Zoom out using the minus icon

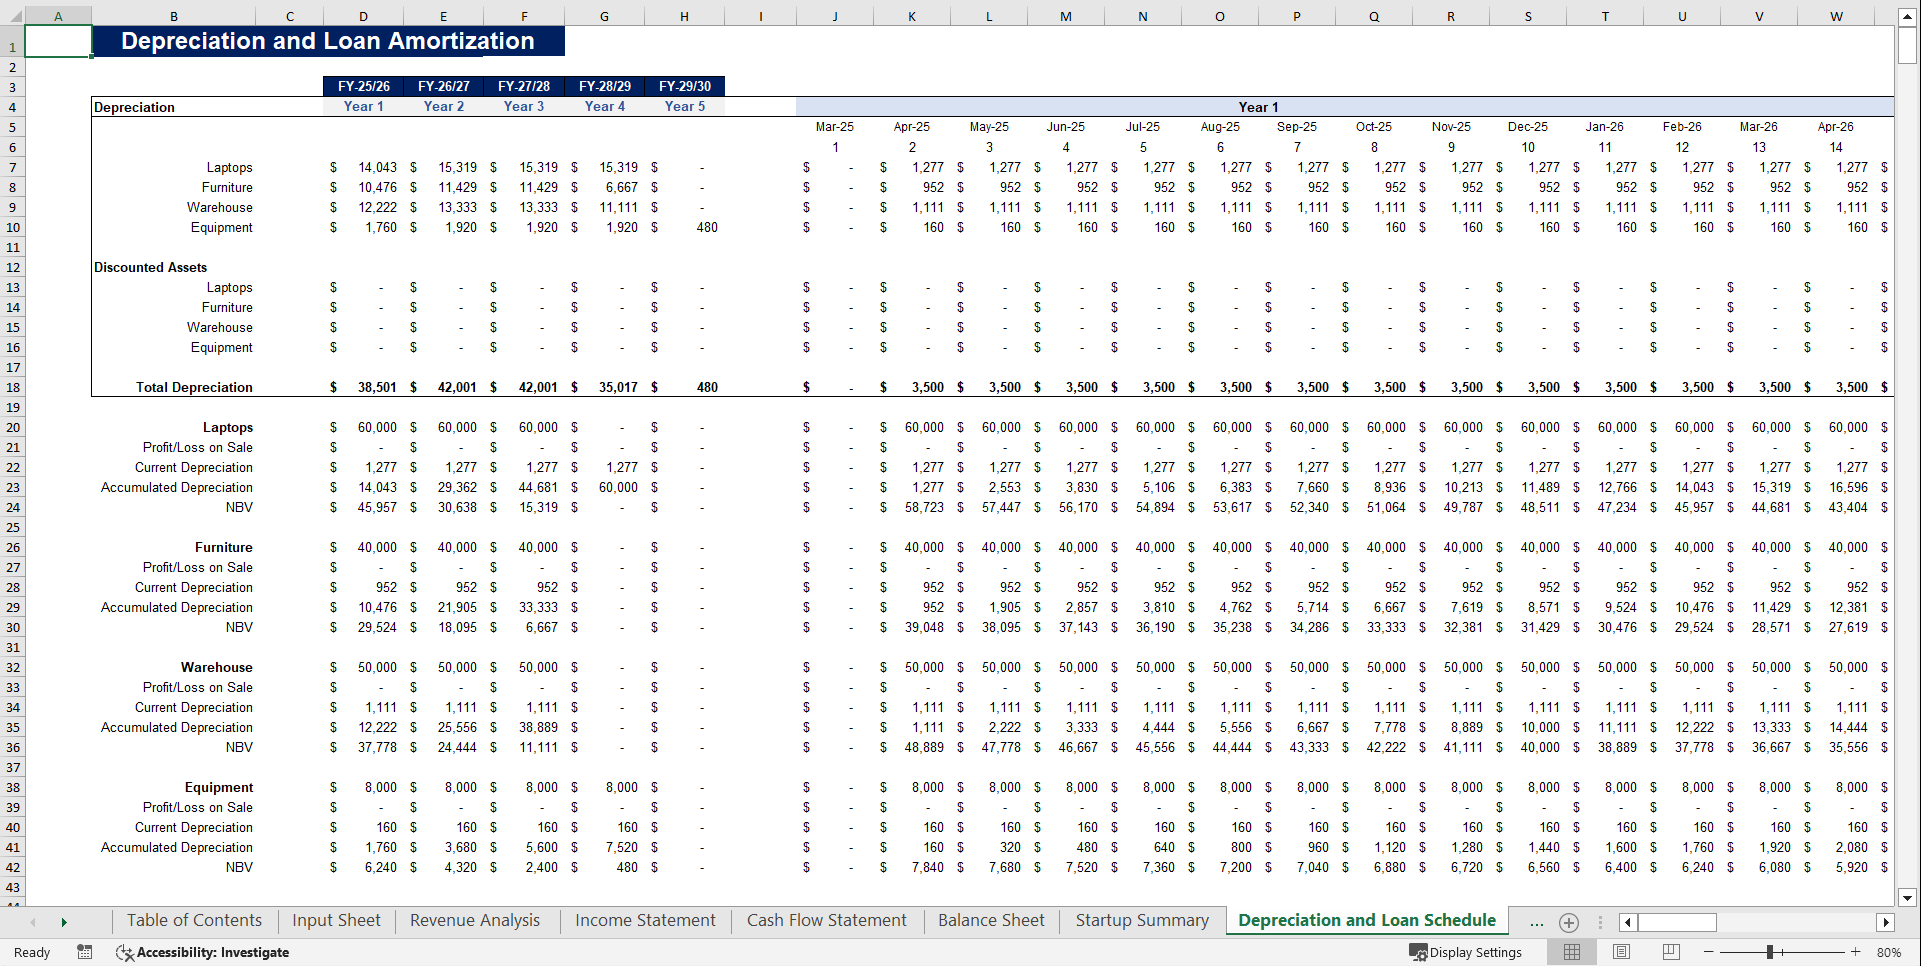[1709, 952]
